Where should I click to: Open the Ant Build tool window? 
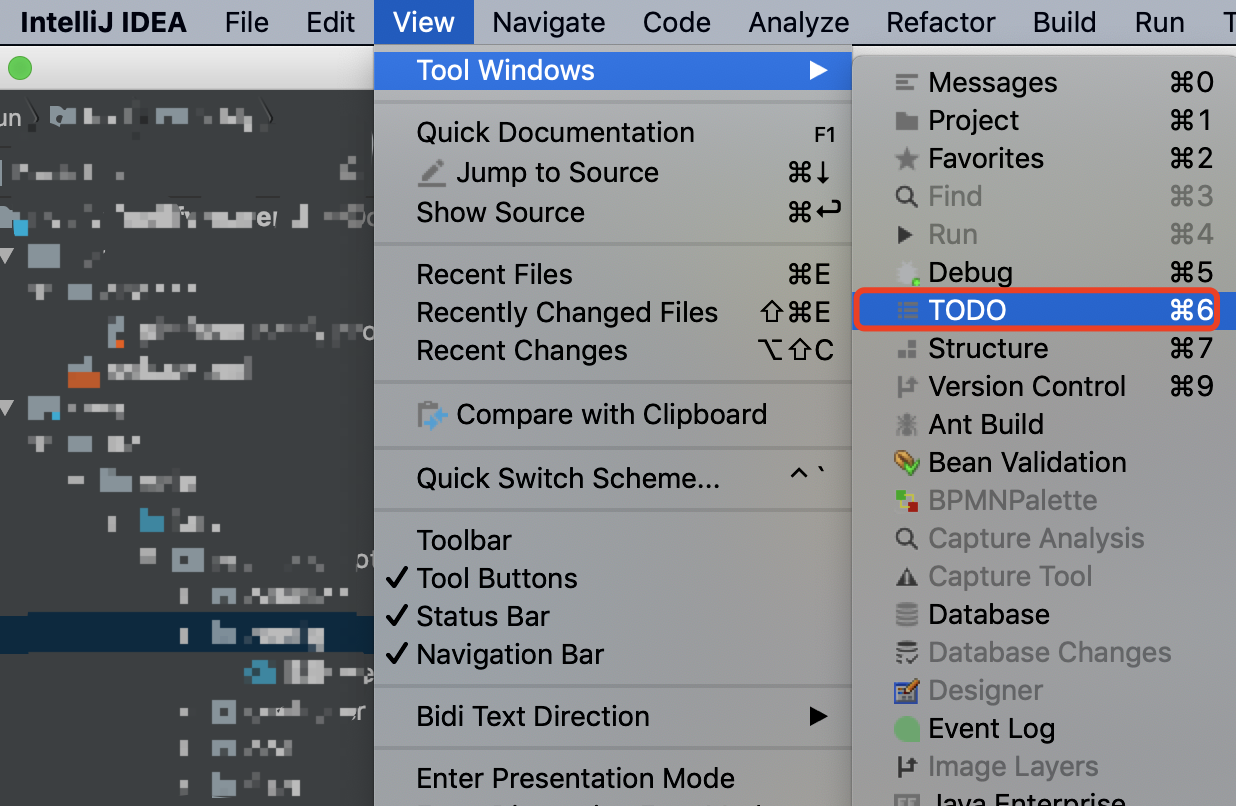tap(983, 424)
